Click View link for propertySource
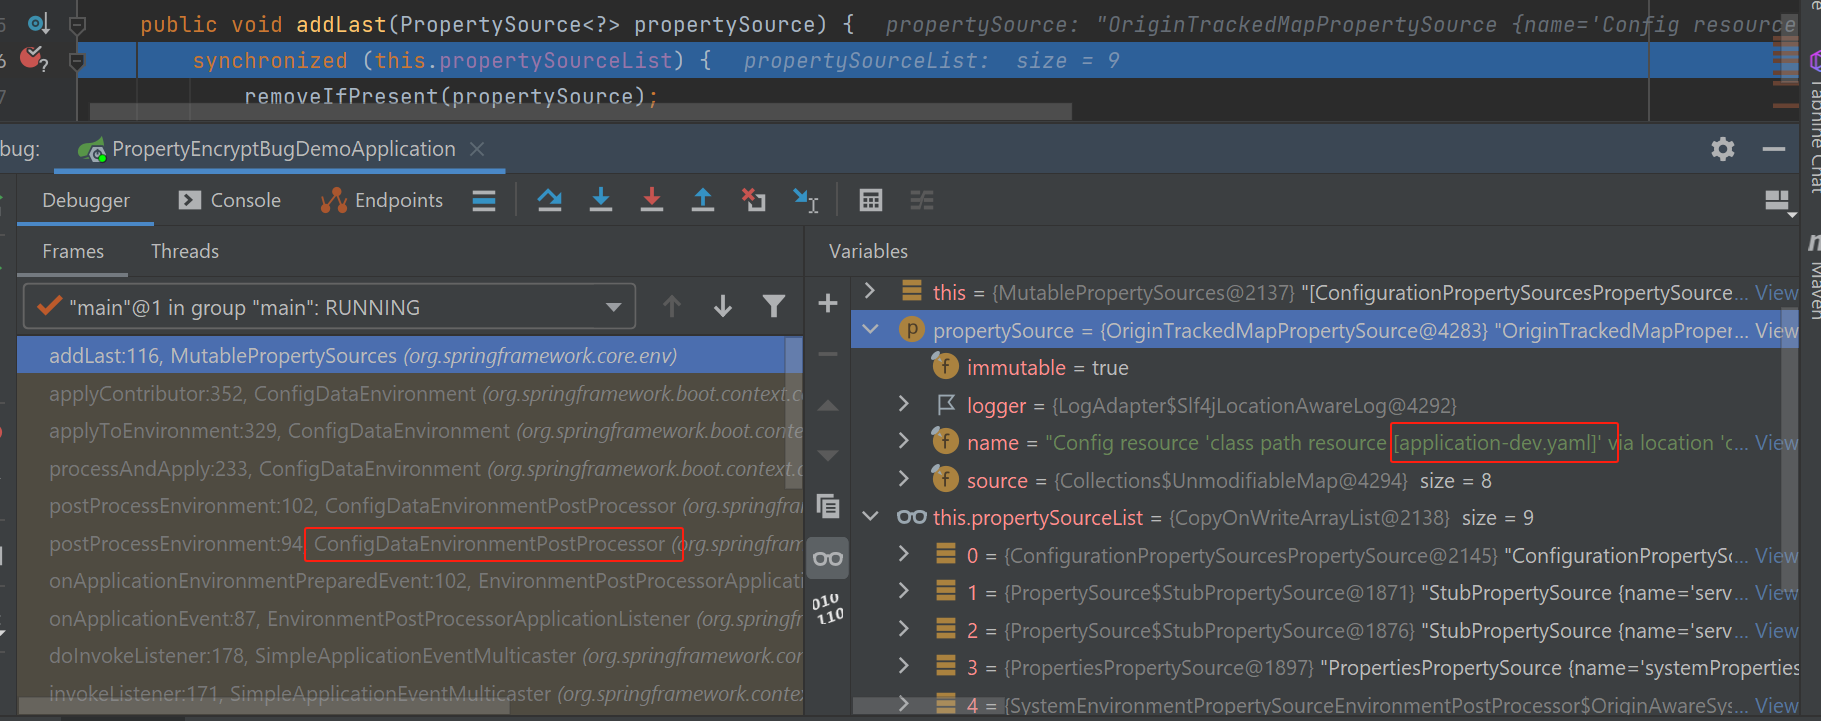This screenshot has width=1821, height=721. click(x=1776, y=330)
